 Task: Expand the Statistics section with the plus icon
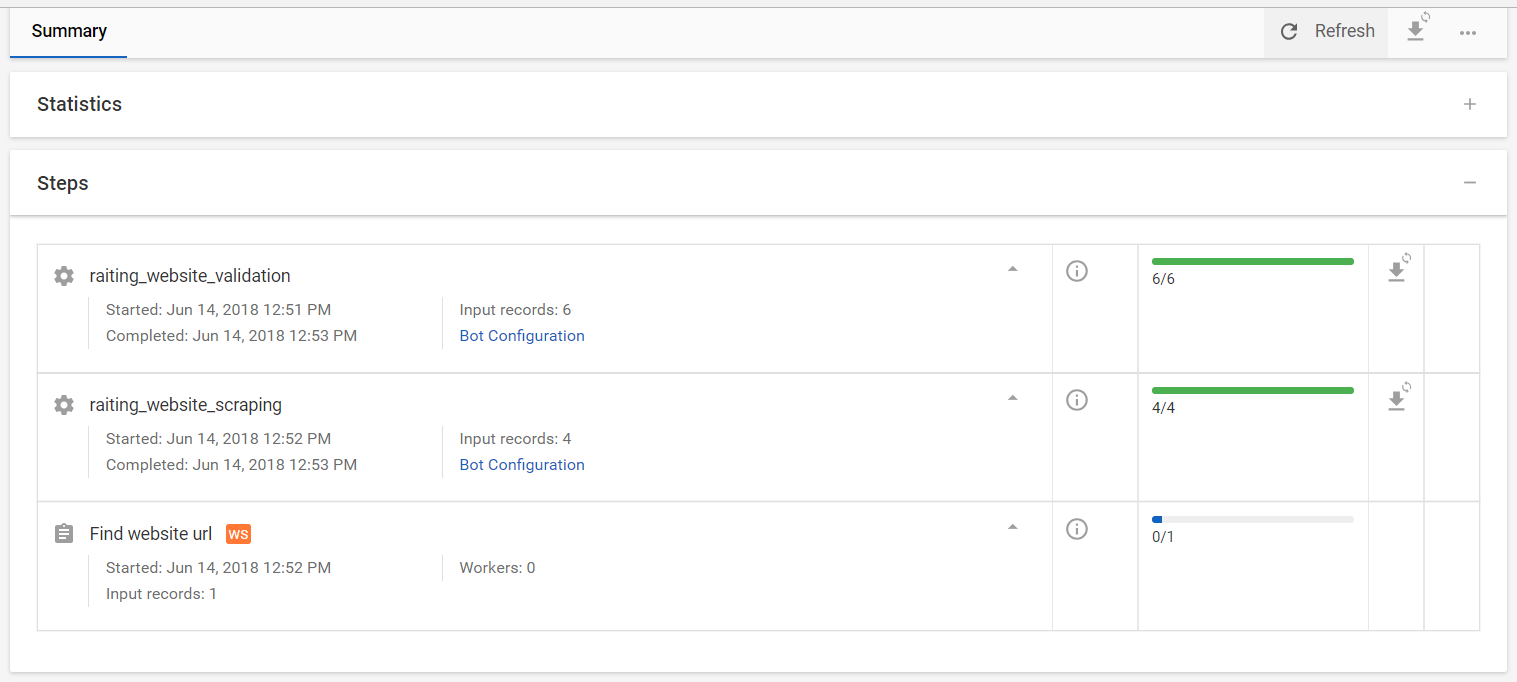[1470, 104]
